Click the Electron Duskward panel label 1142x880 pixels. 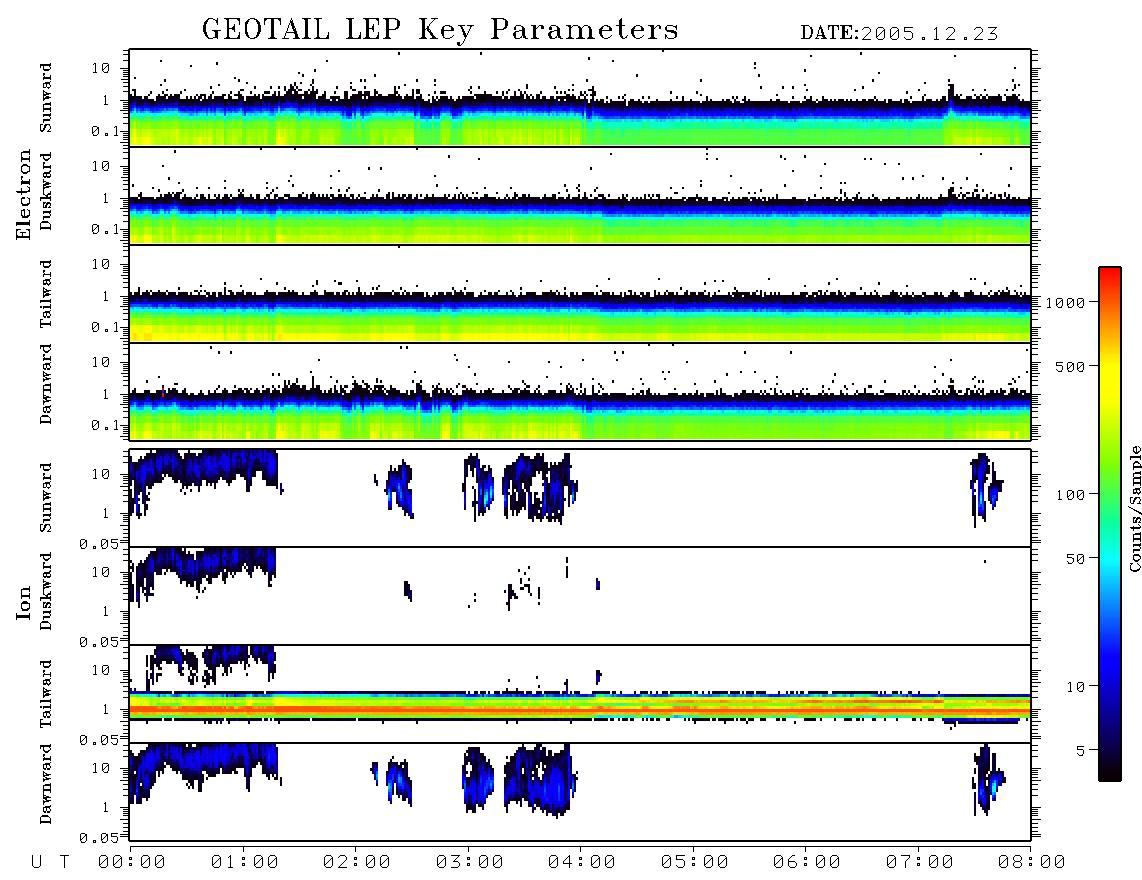(x=46, y=192)
